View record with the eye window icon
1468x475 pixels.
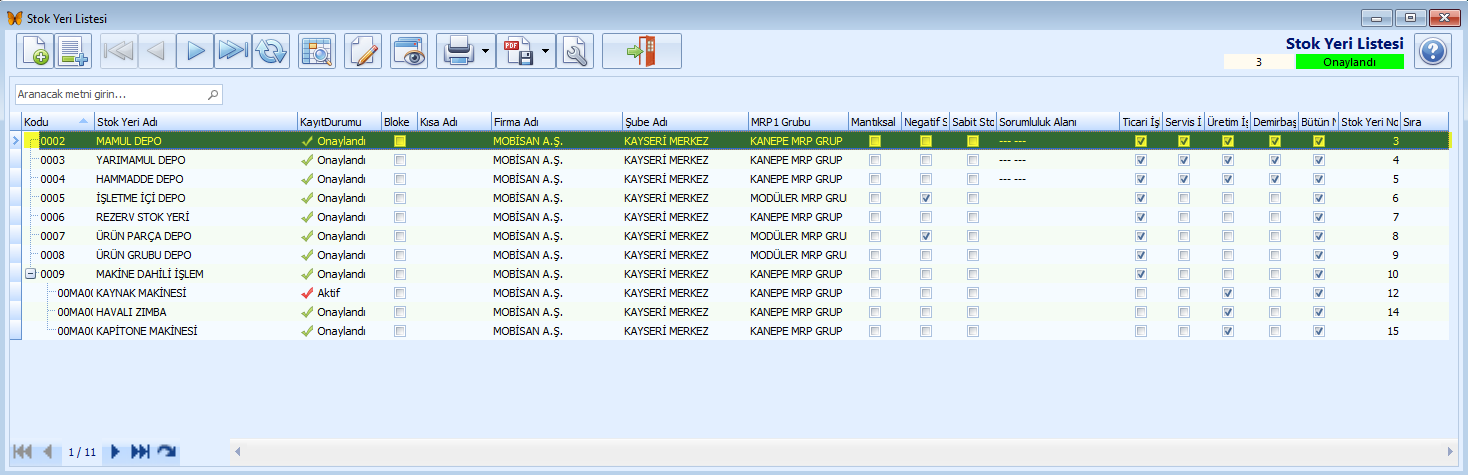pos(408,51)
